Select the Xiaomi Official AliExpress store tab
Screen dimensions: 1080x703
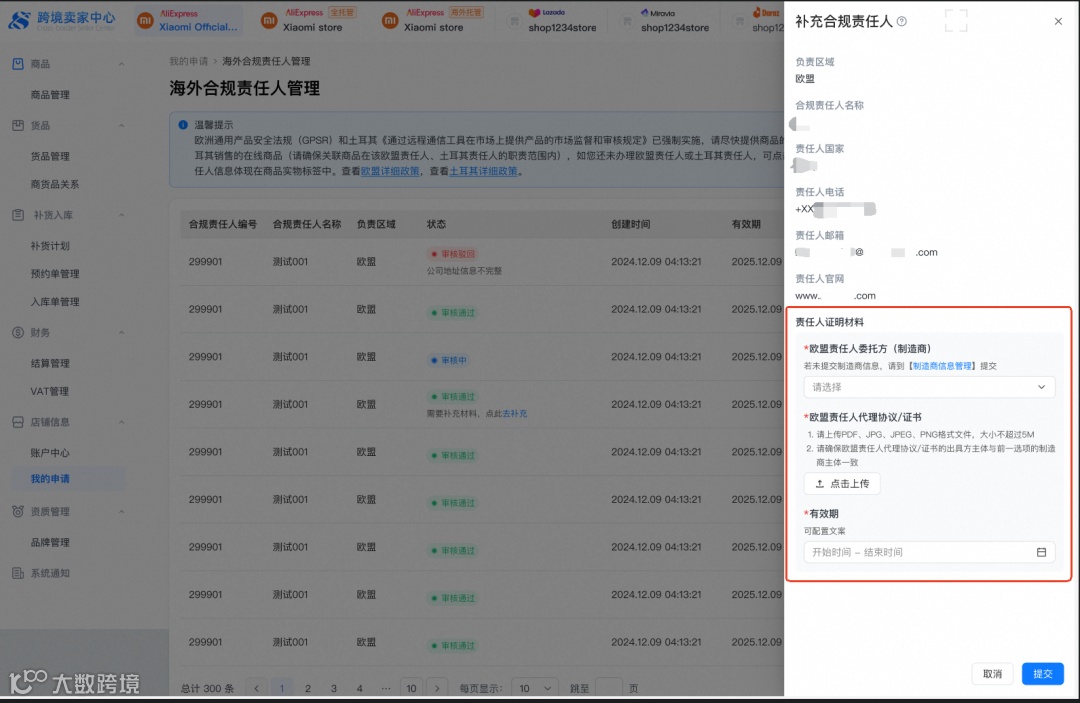pyautogui.click(x=187, y=21)
